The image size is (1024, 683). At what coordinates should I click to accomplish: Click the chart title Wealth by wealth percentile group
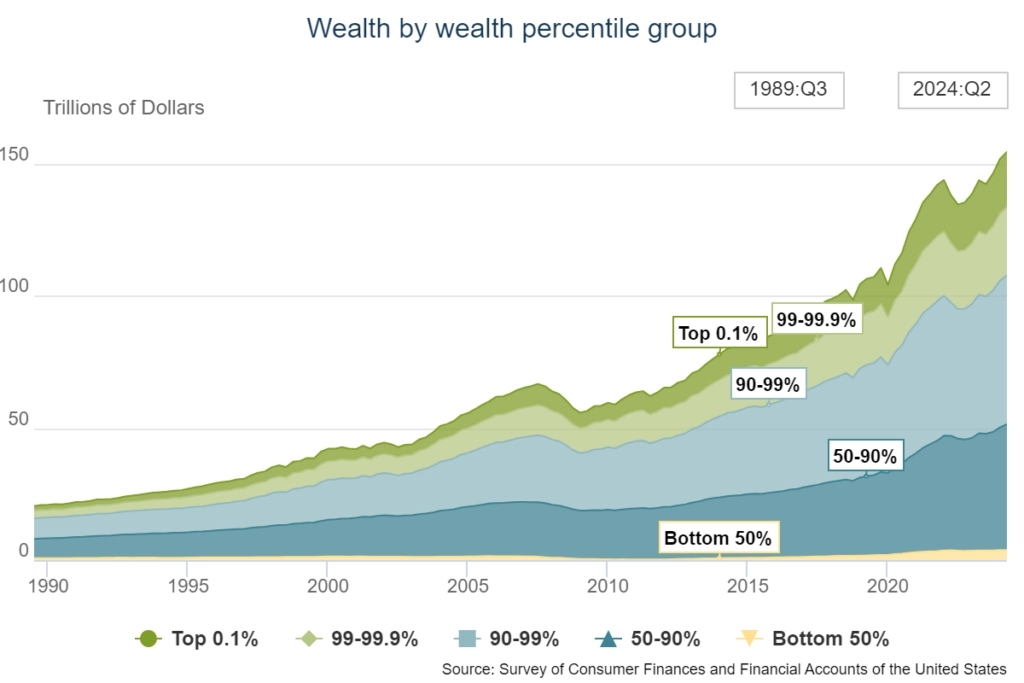point(512,29)
